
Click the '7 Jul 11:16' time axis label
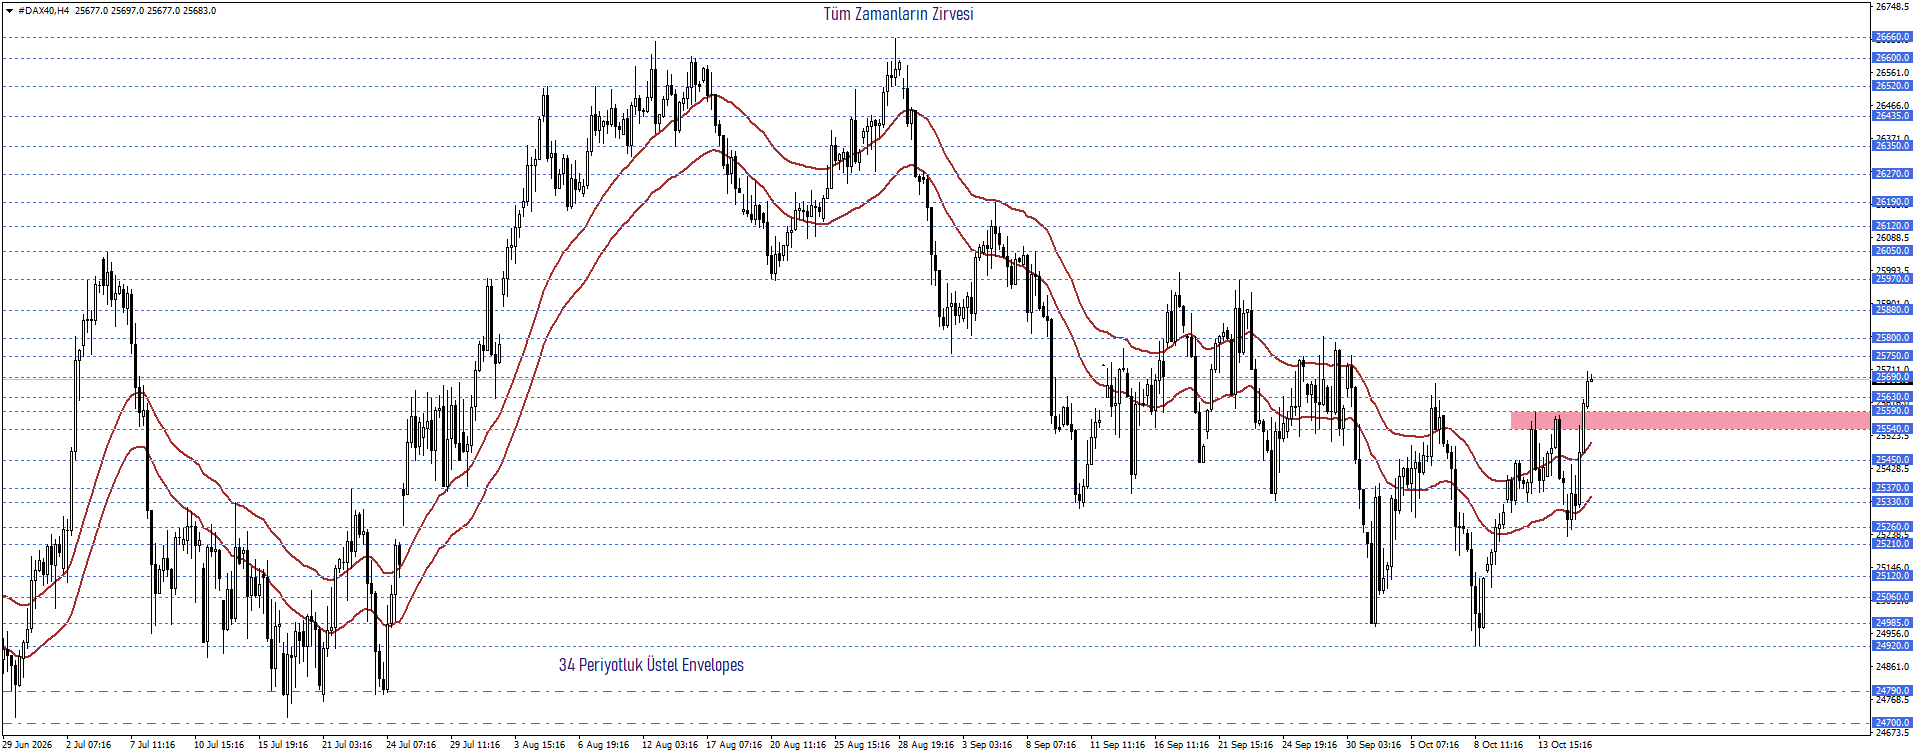(x=152, y=745)
